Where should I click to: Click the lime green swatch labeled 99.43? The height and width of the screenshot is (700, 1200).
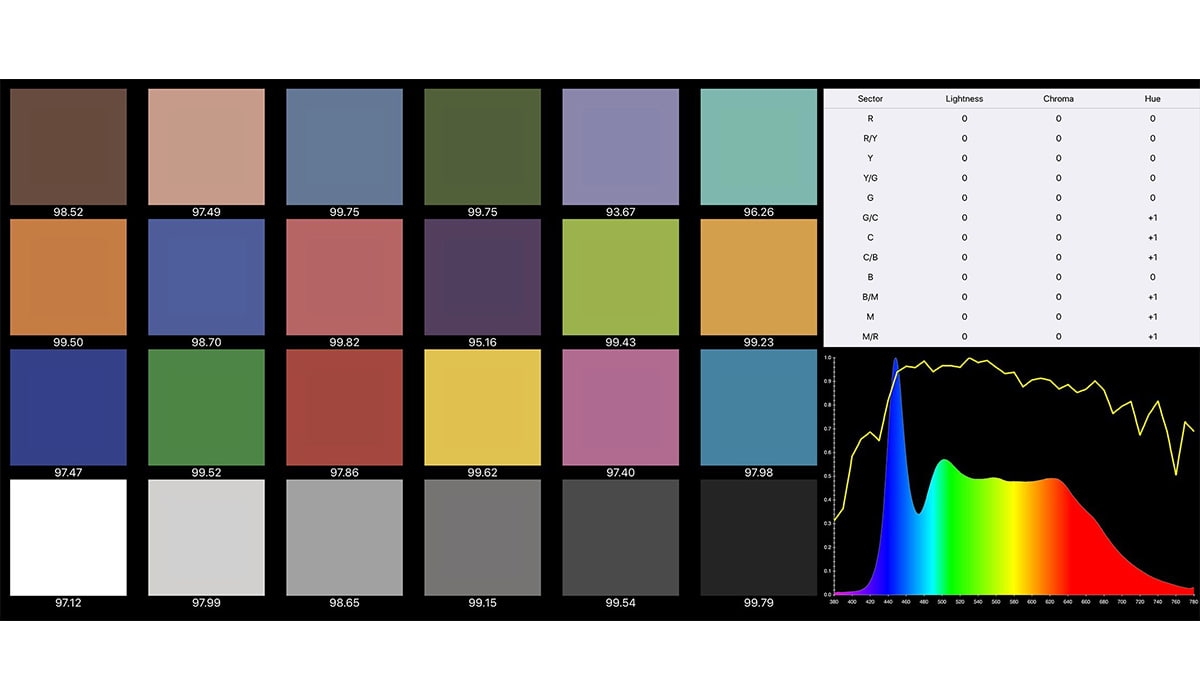pyautogui.click(x=620, y=277)
